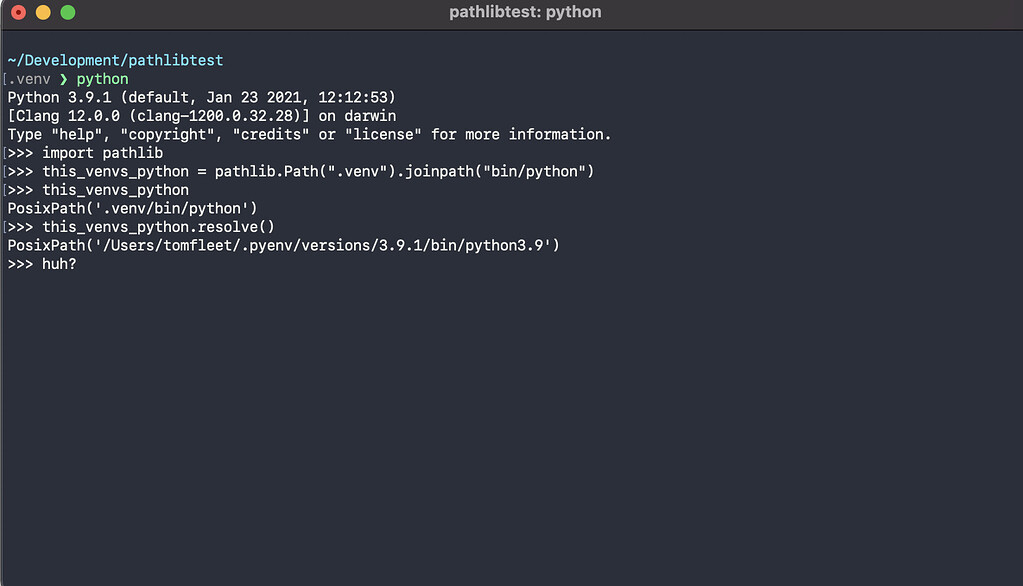Click the PosixPath('.venv/bin/python') output

(132, 208)
